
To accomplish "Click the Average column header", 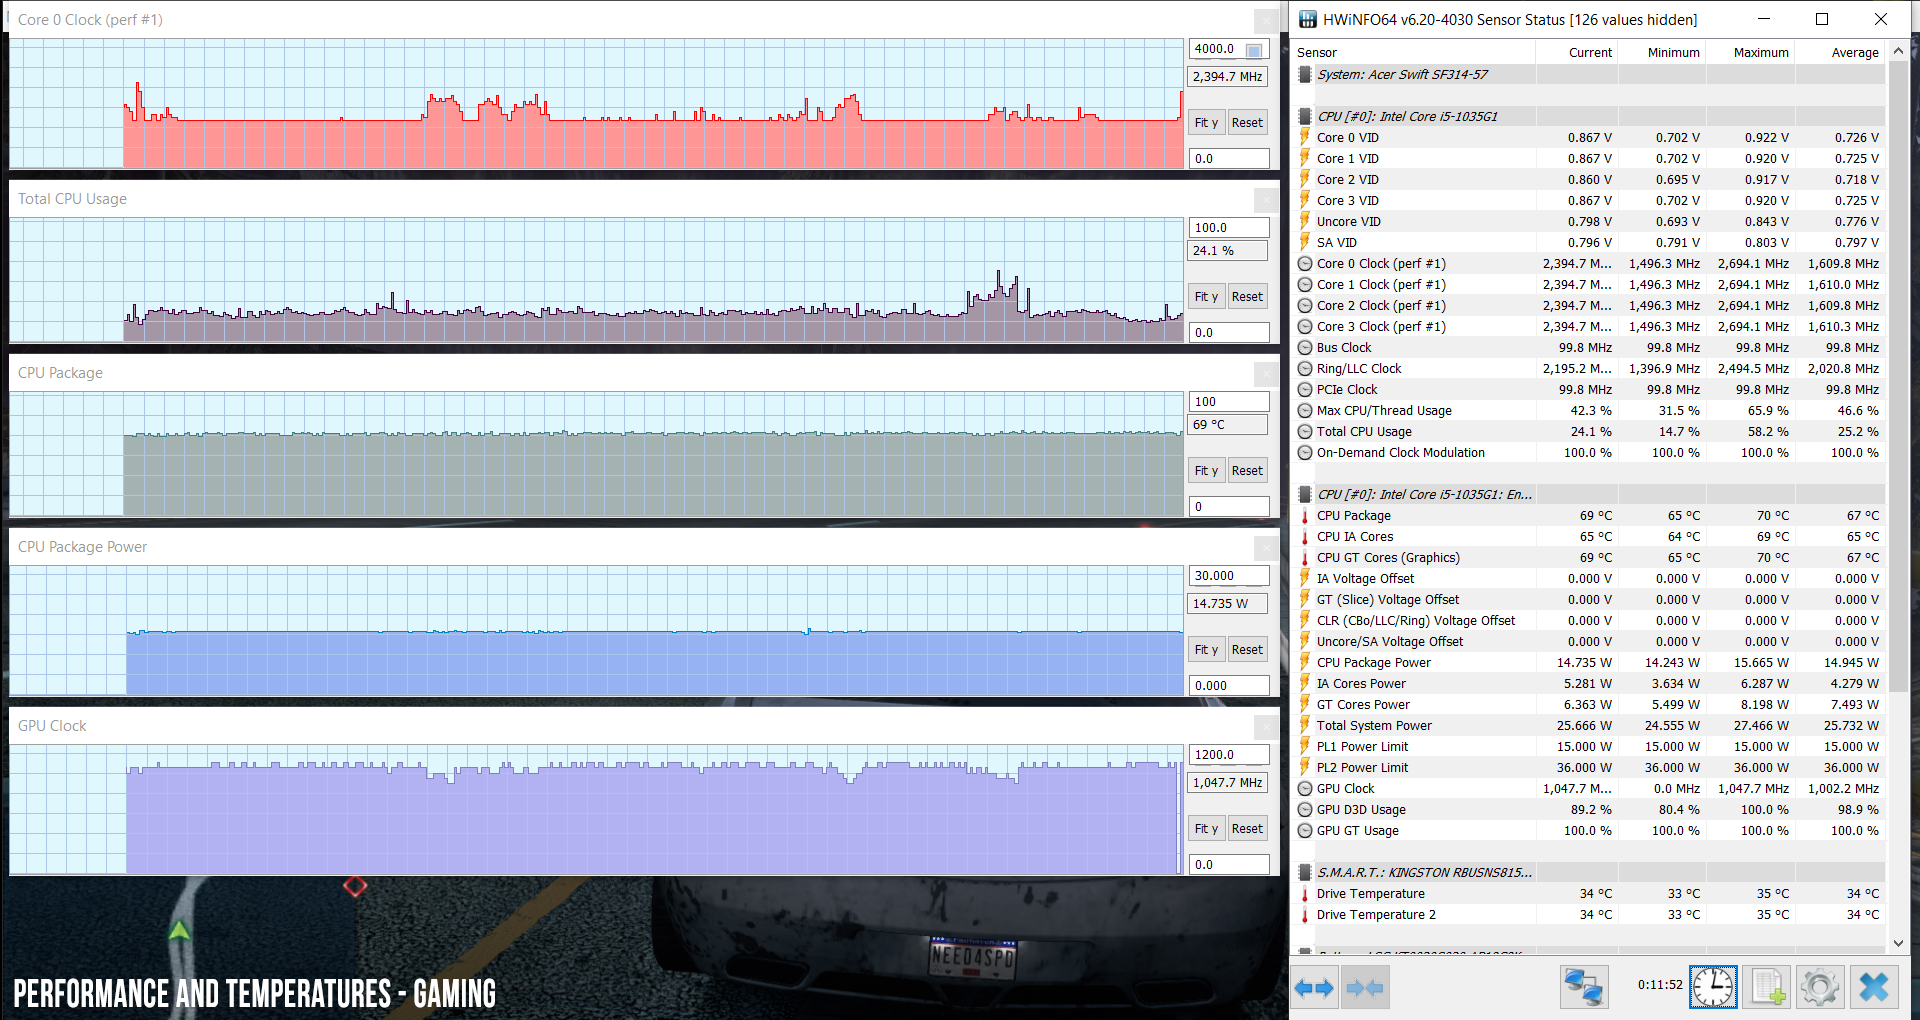I will (x=1840, y=53).
